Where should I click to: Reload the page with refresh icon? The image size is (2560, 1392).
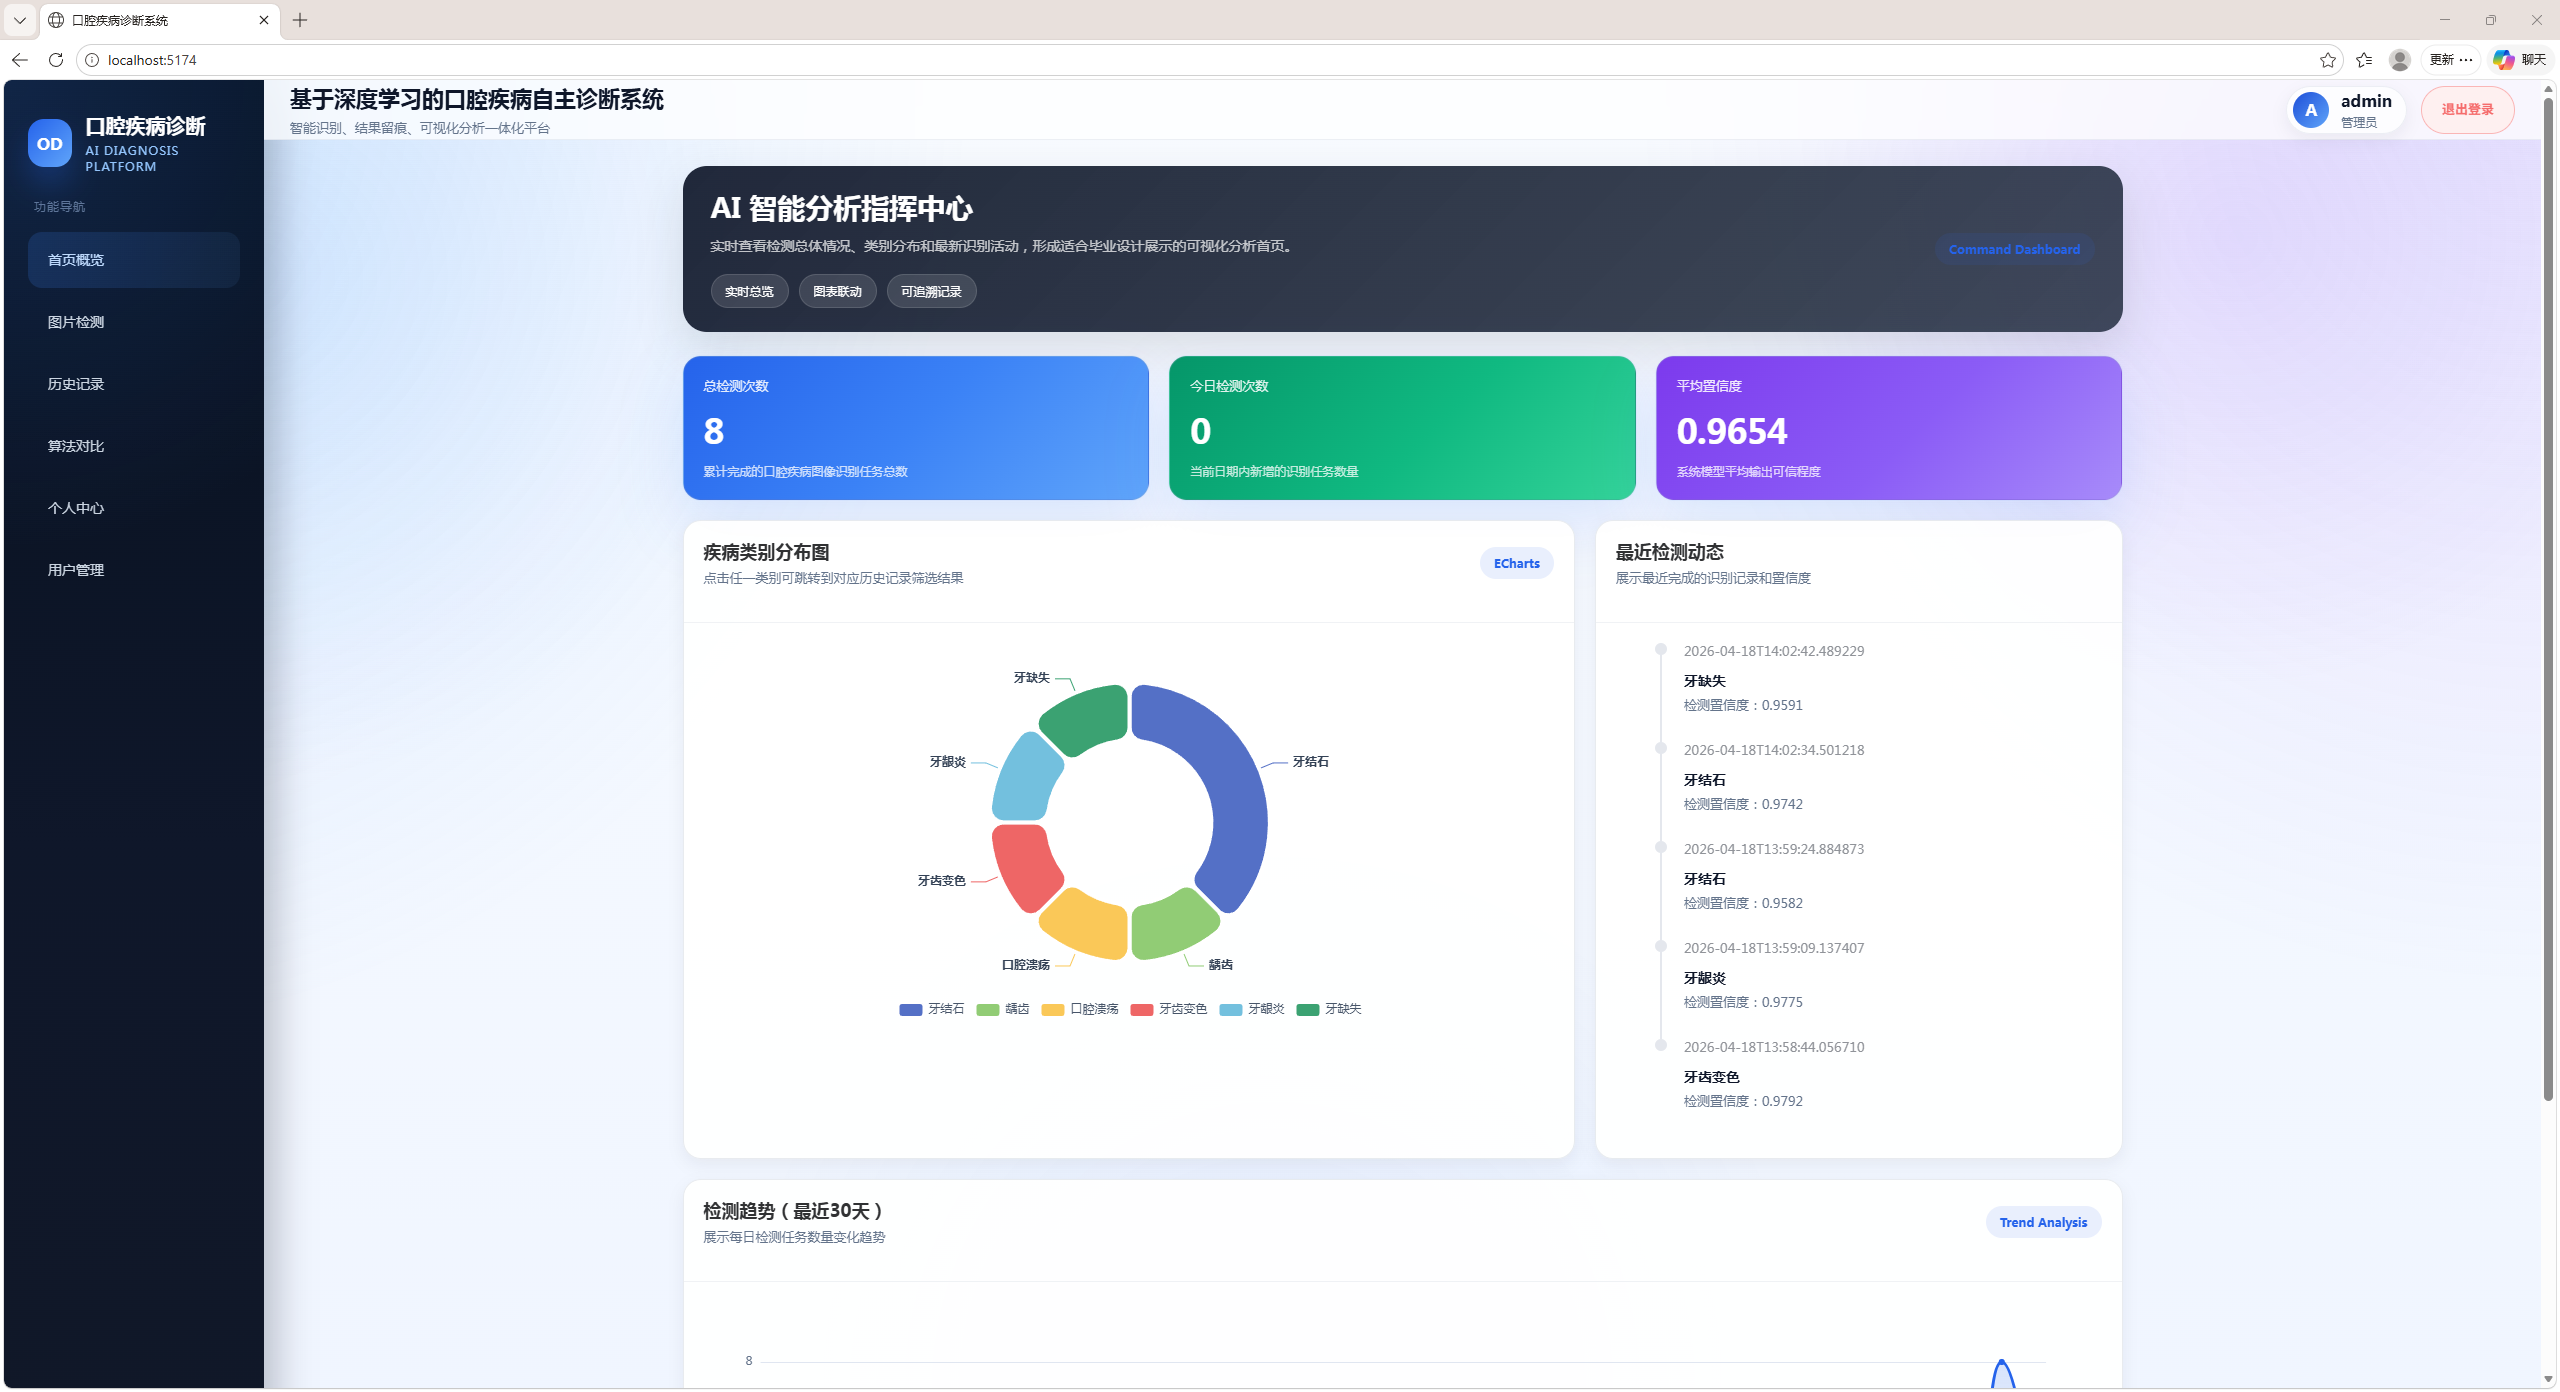(56, 60)
